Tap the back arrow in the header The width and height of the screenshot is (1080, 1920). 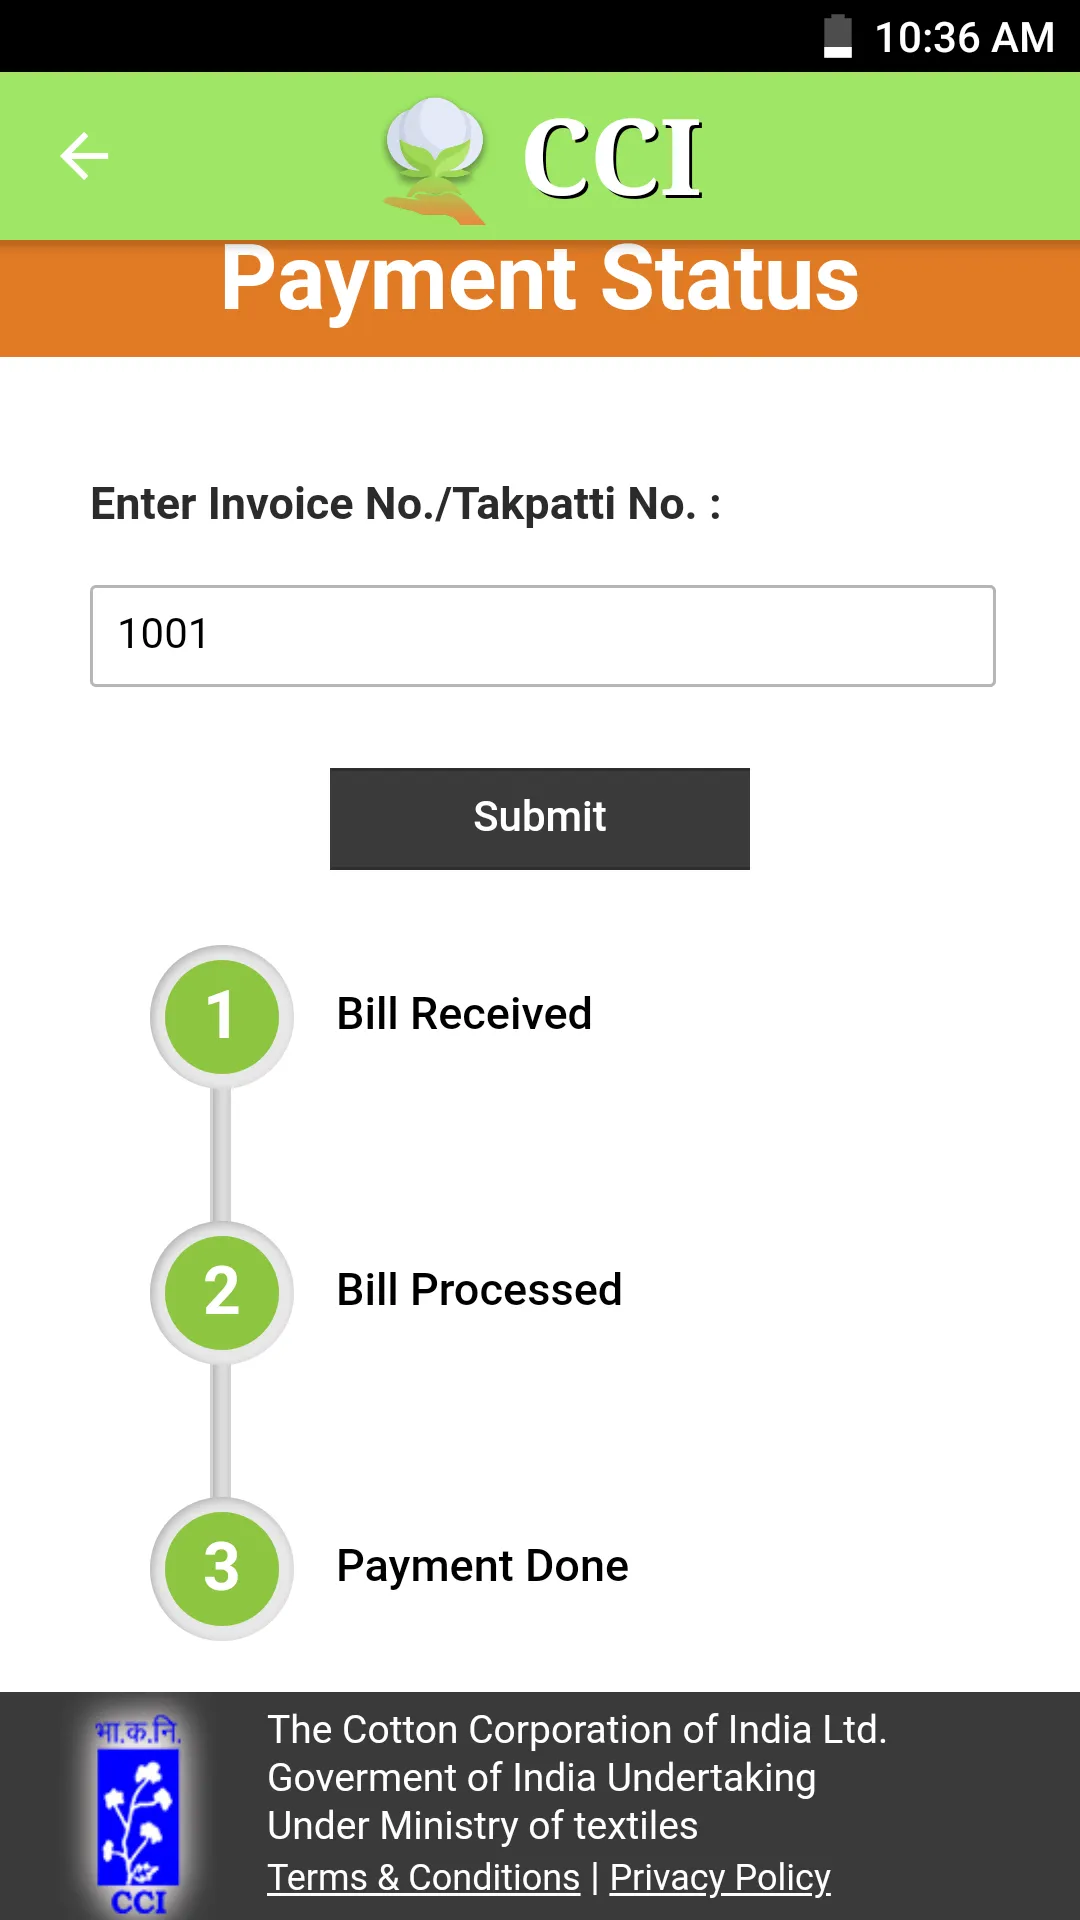[84, 155]
